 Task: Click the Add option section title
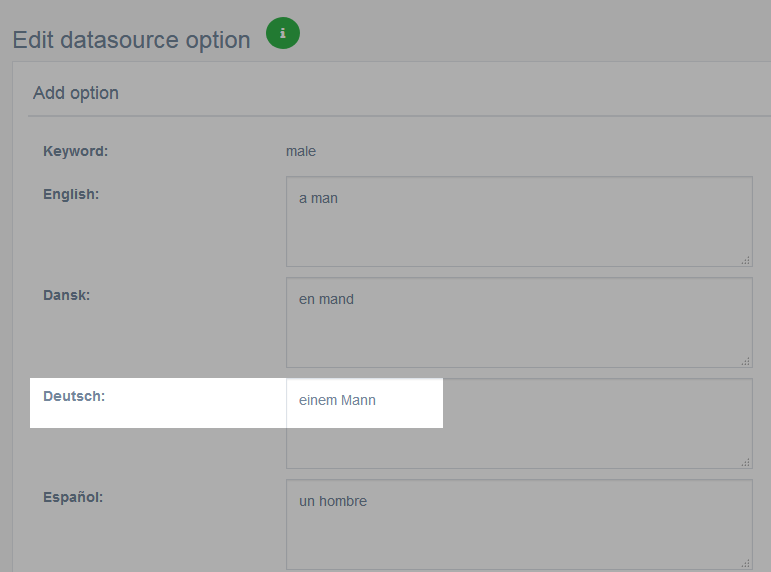(76, 93)
